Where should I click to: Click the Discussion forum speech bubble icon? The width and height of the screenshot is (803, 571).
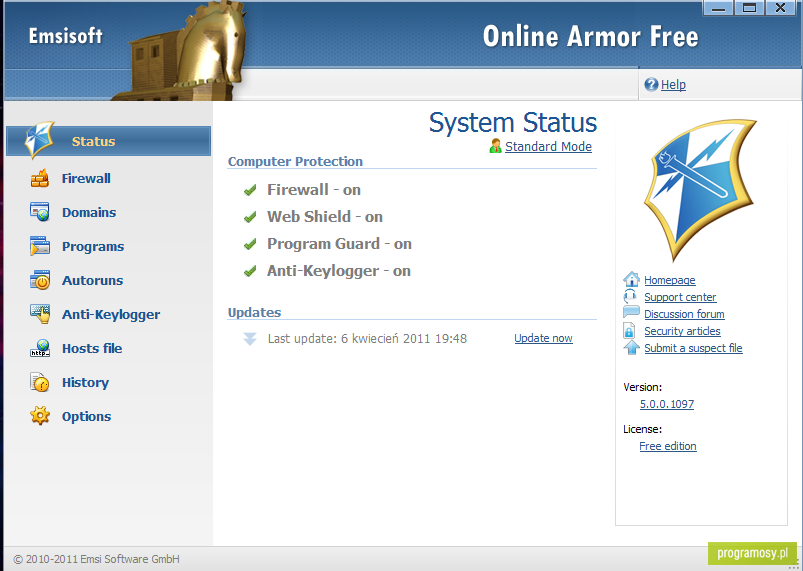pyautogui.click(x=631, y=313)
